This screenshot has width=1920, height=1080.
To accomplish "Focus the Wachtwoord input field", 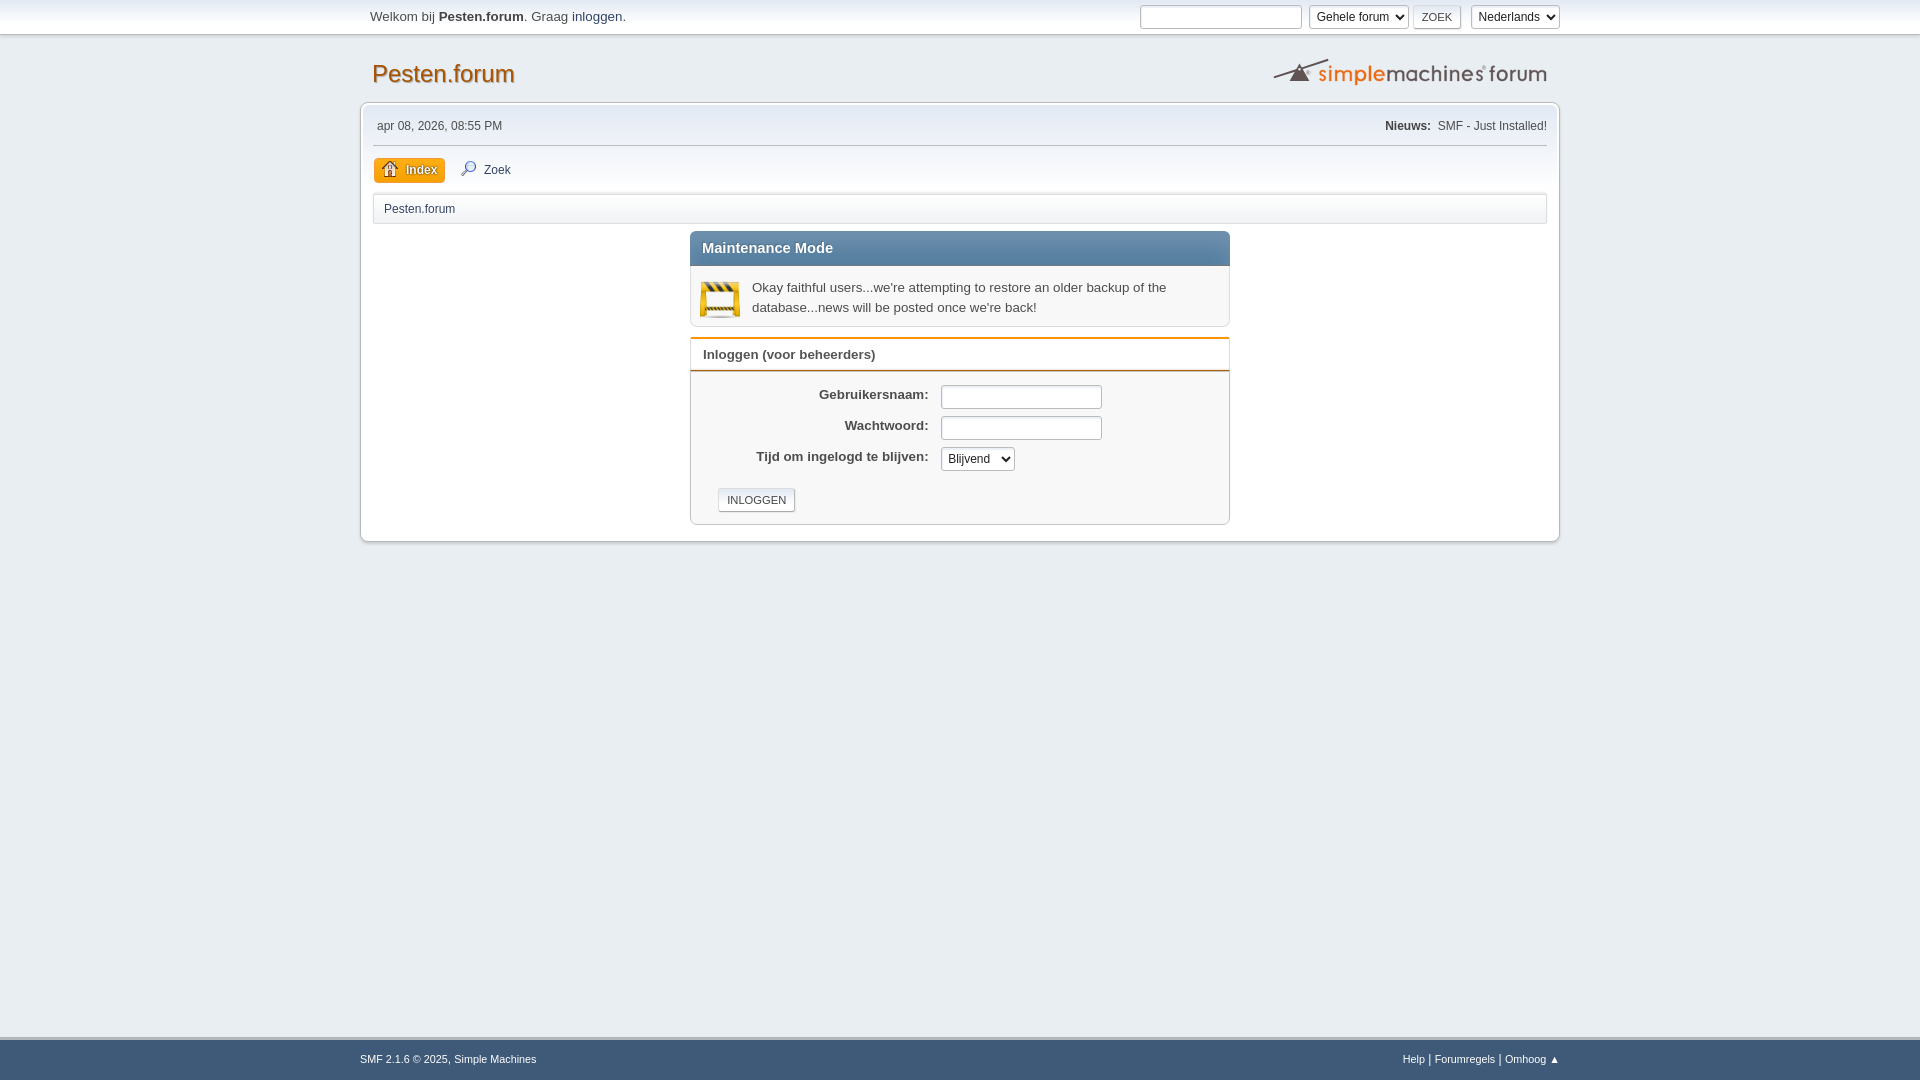I will pos(1021,428).
